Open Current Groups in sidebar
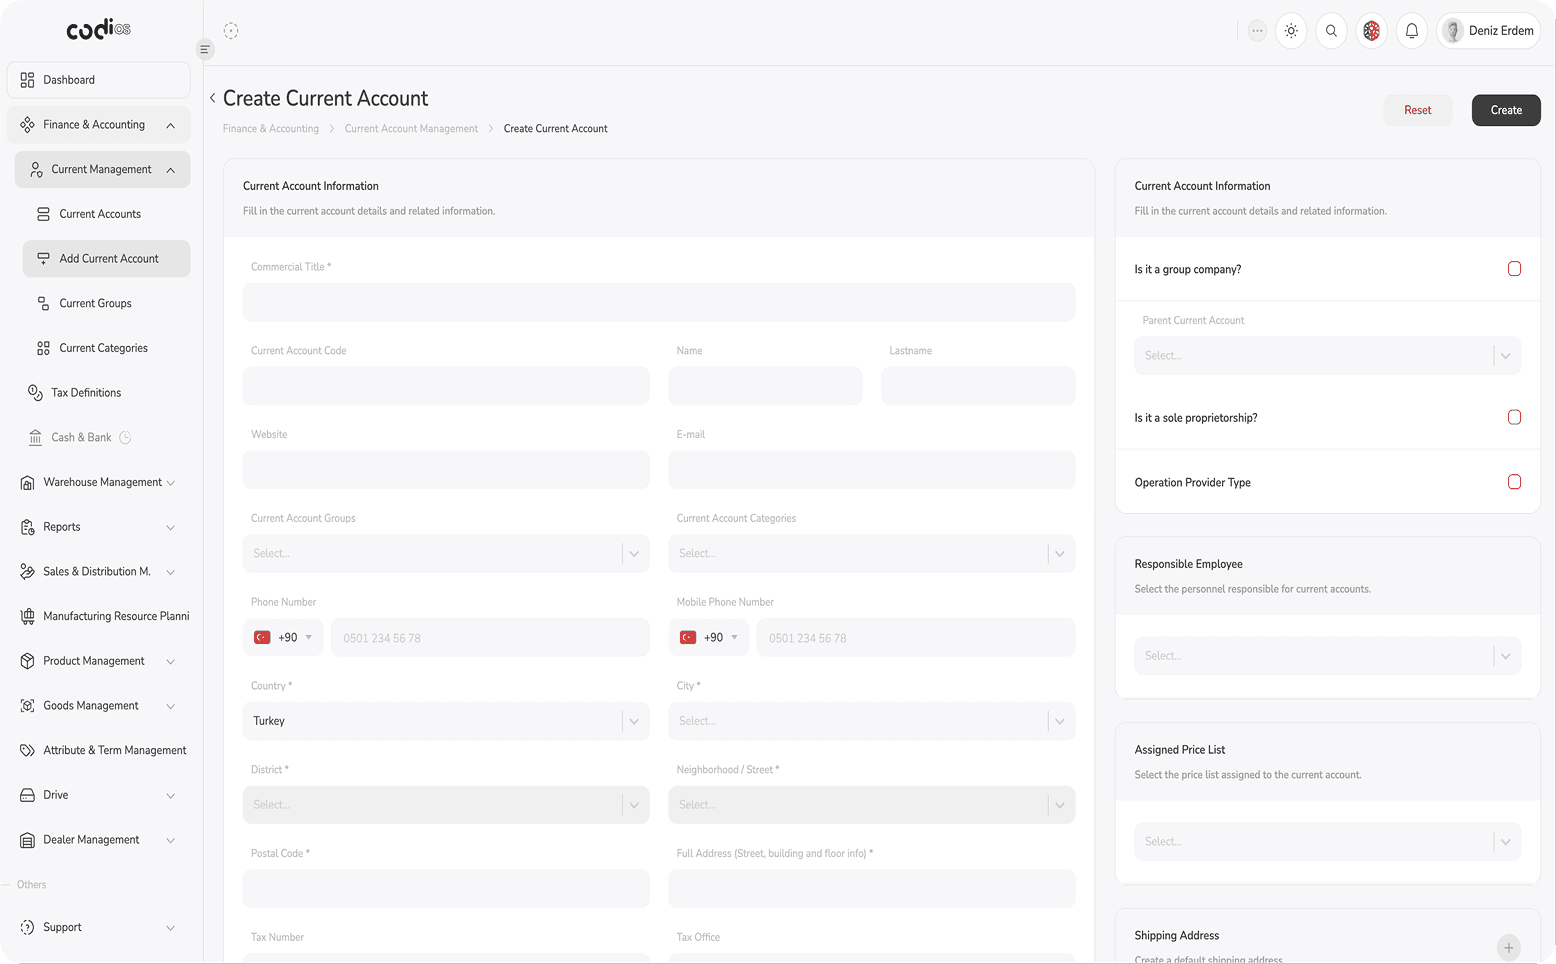This screenshot has width=1556, height=964. pyautogui.click(x=106, y=304)
